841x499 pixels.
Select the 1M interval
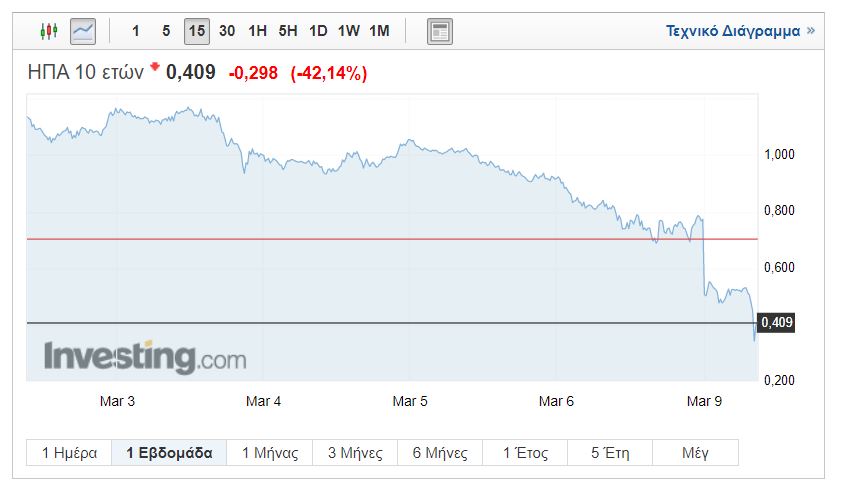tap(379, 31)
